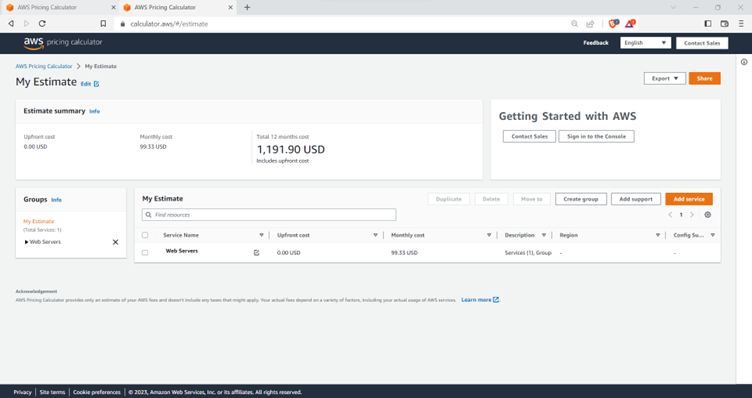
Task: Click the share page icon in address bar
Action: click(590, 23)
